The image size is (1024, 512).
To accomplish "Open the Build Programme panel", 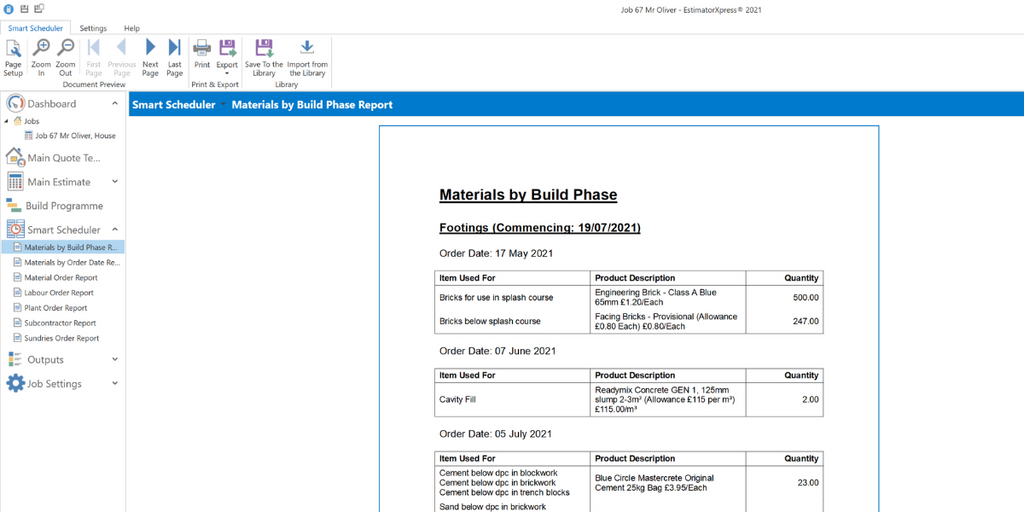I will tap(63, 206).
